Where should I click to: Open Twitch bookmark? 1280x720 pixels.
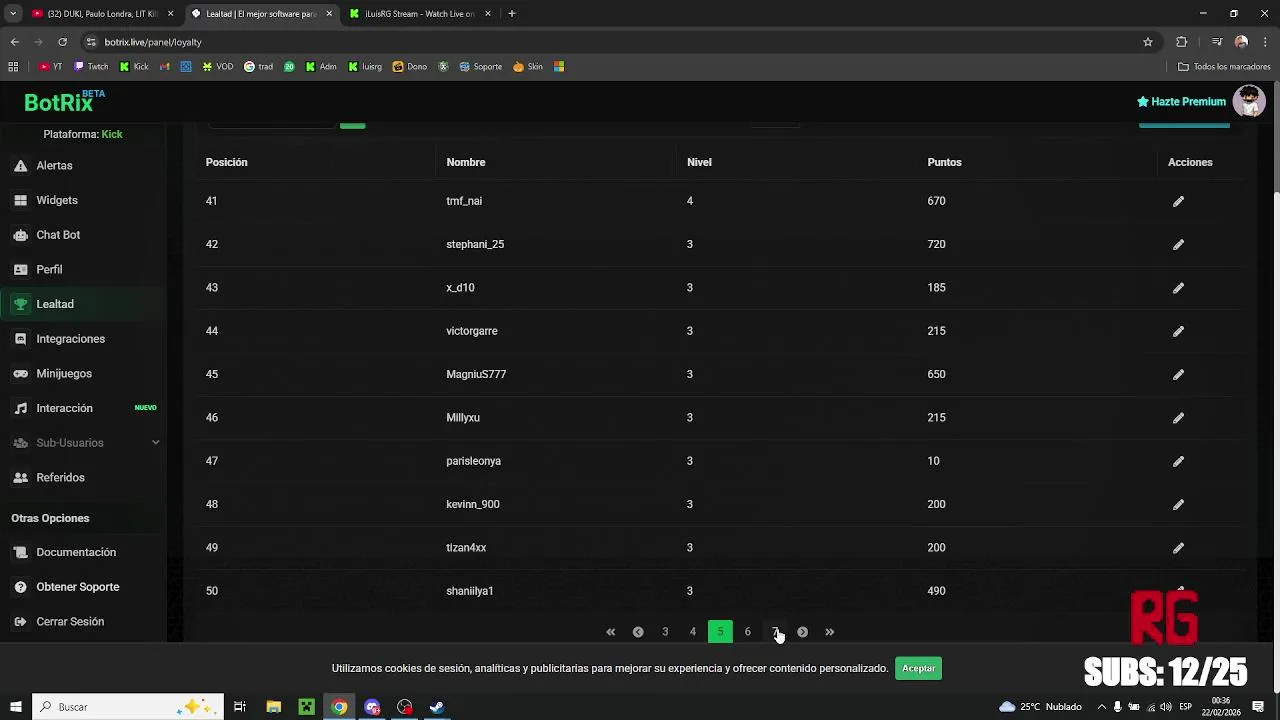[91, 67]
